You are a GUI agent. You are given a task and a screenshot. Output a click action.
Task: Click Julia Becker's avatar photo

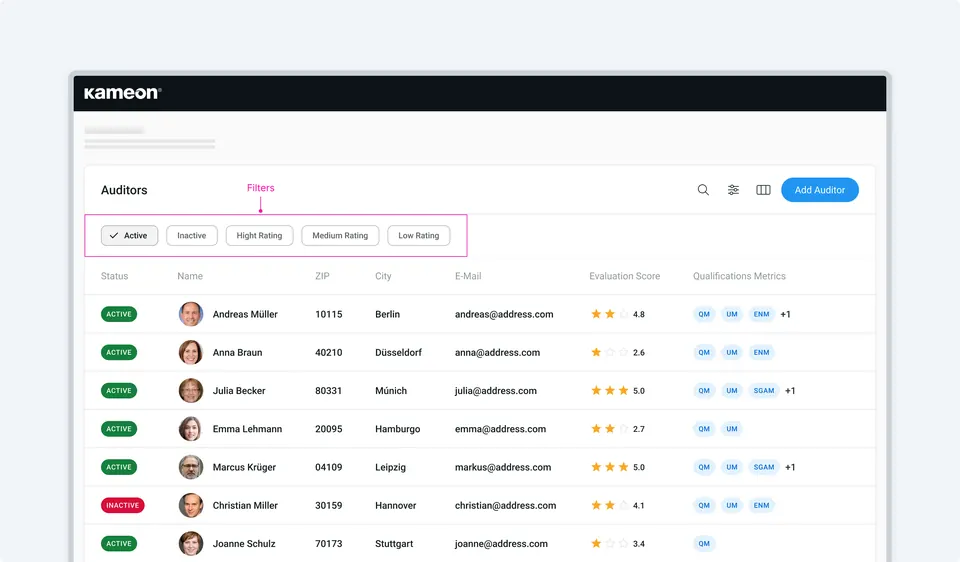point(190,391)
